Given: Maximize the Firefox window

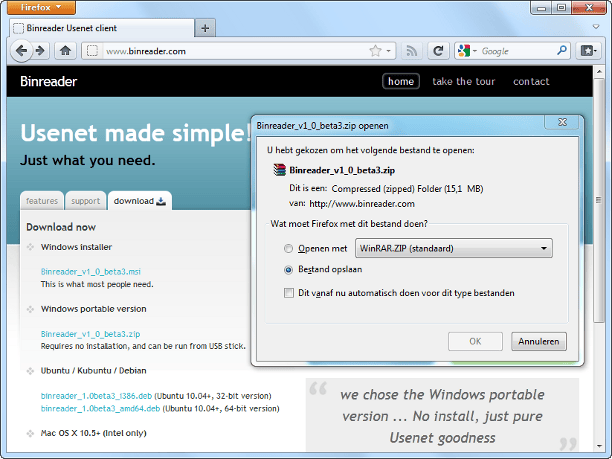Looking at the screenshot, I should 561,7.
